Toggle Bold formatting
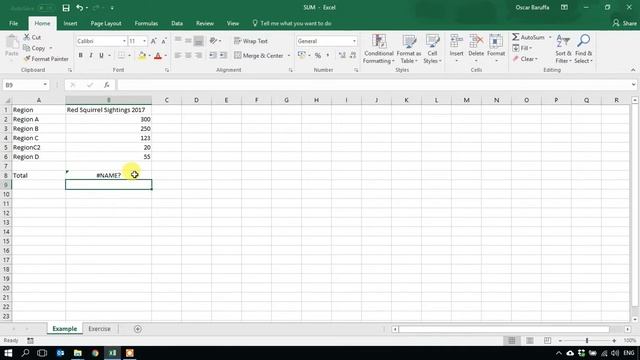Viewport: 640px width, 360px height. pos(80,56)
